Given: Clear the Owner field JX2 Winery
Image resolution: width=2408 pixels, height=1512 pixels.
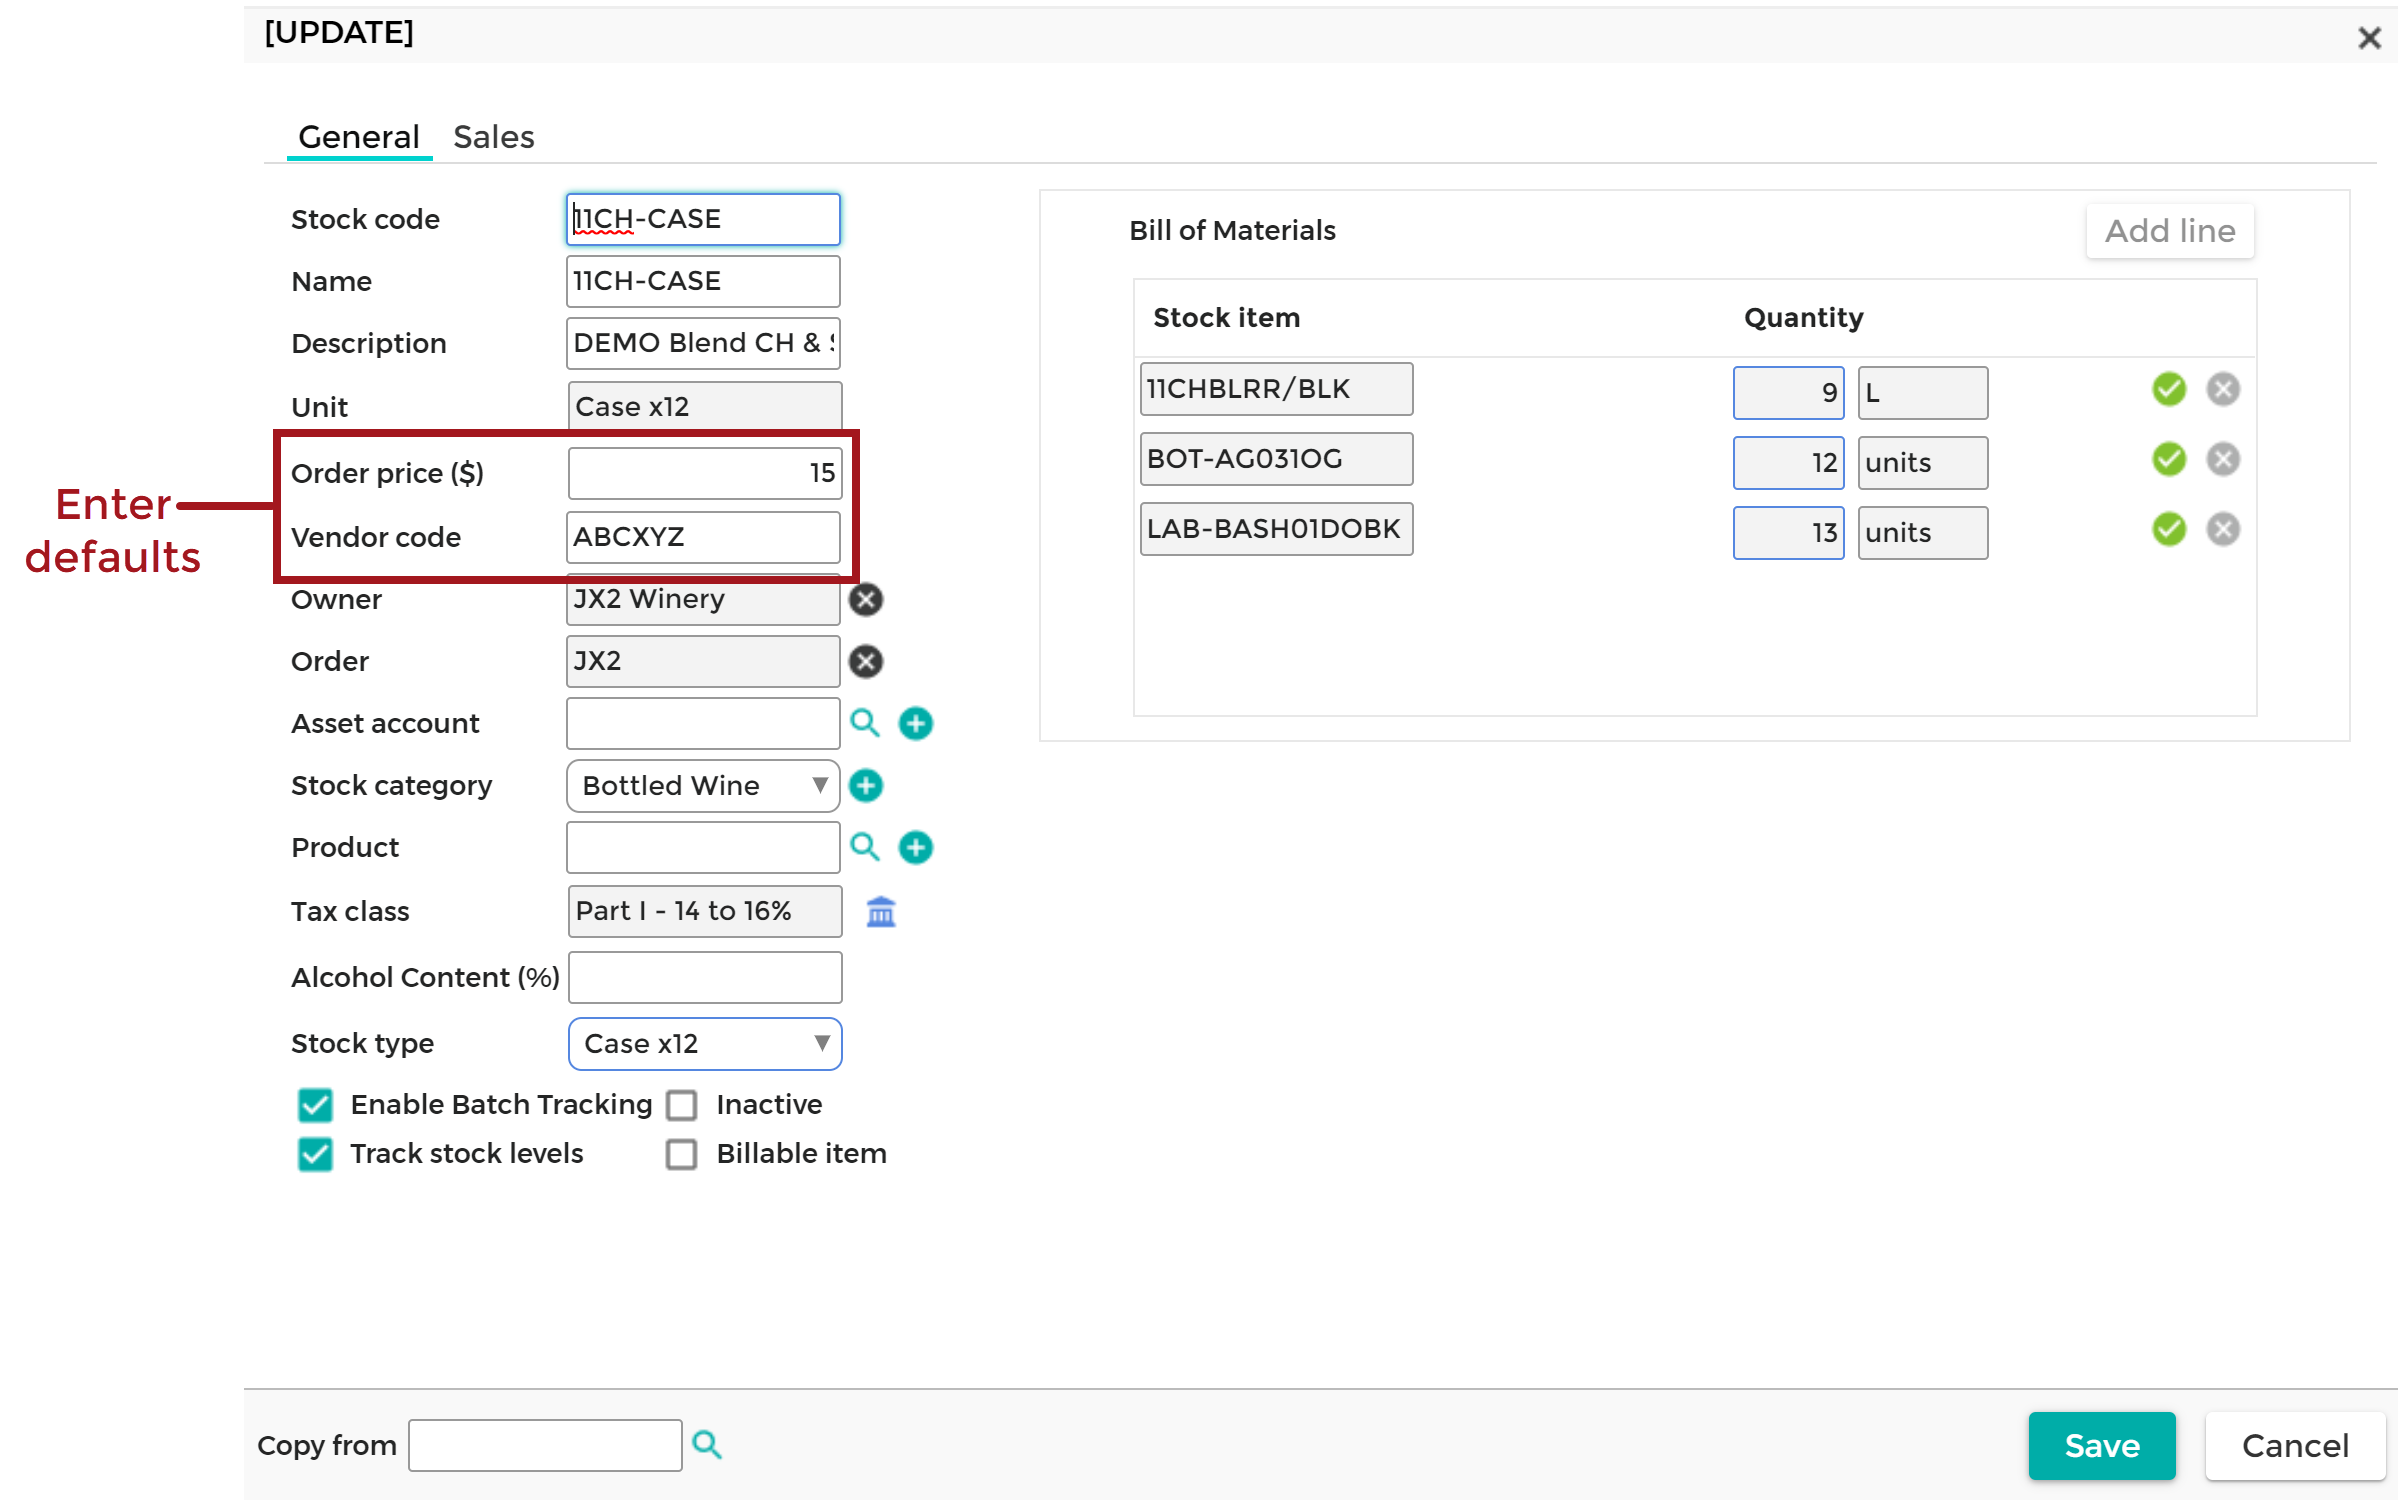Looking at the screenshot, I should tap(865, 599).
